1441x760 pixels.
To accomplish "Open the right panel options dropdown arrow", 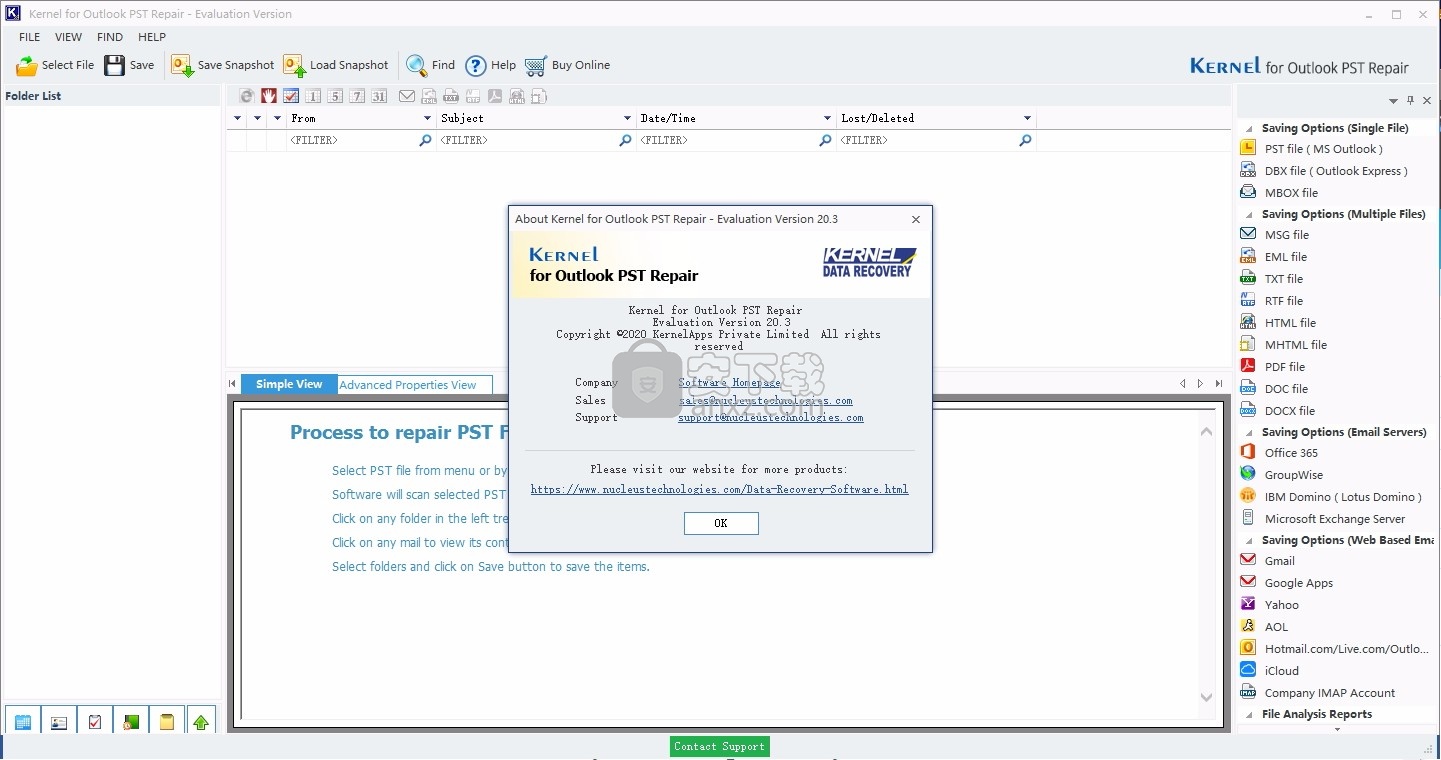I will coord(1393,101).
